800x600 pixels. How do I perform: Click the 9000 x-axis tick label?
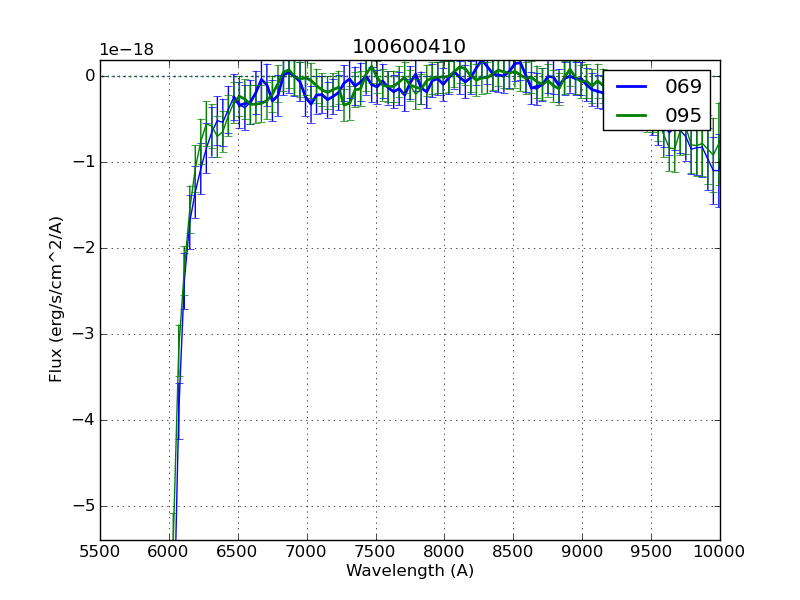point(582,551)
